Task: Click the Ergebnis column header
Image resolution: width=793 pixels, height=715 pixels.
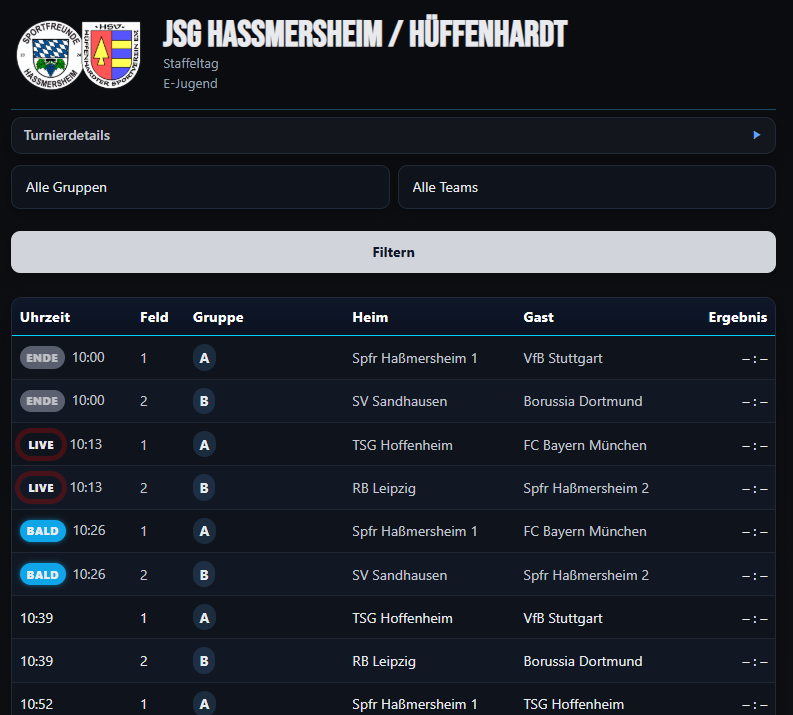Action: [737, 317]
